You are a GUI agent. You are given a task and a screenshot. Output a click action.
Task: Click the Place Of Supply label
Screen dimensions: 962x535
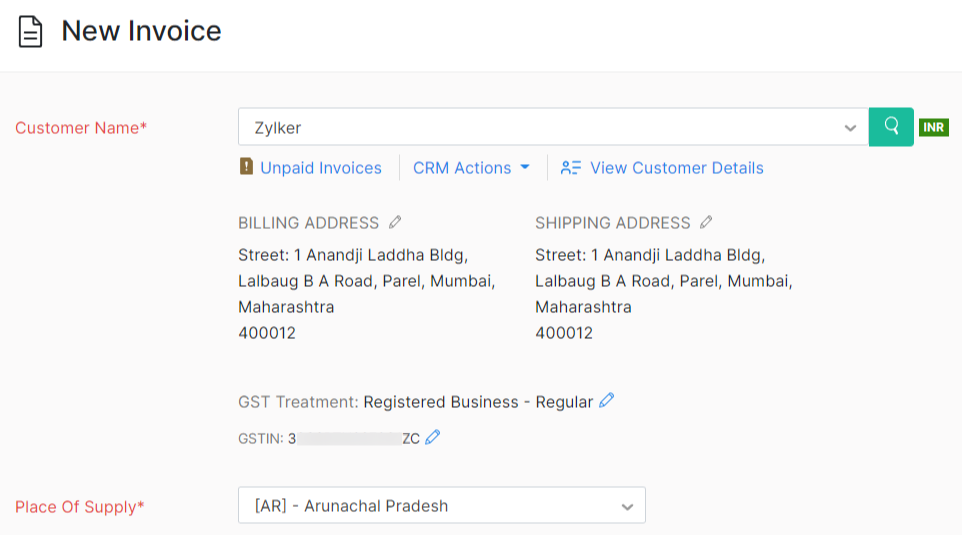point(79,507)
